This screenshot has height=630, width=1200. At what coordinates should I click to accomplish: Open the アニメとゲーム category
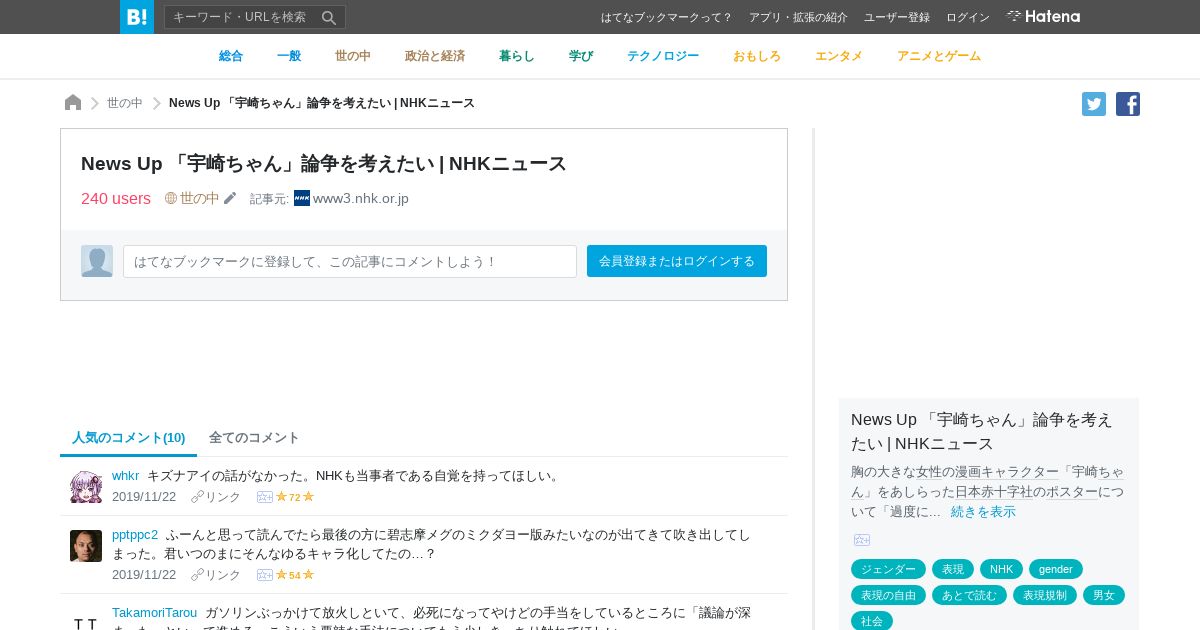[939, 56]
